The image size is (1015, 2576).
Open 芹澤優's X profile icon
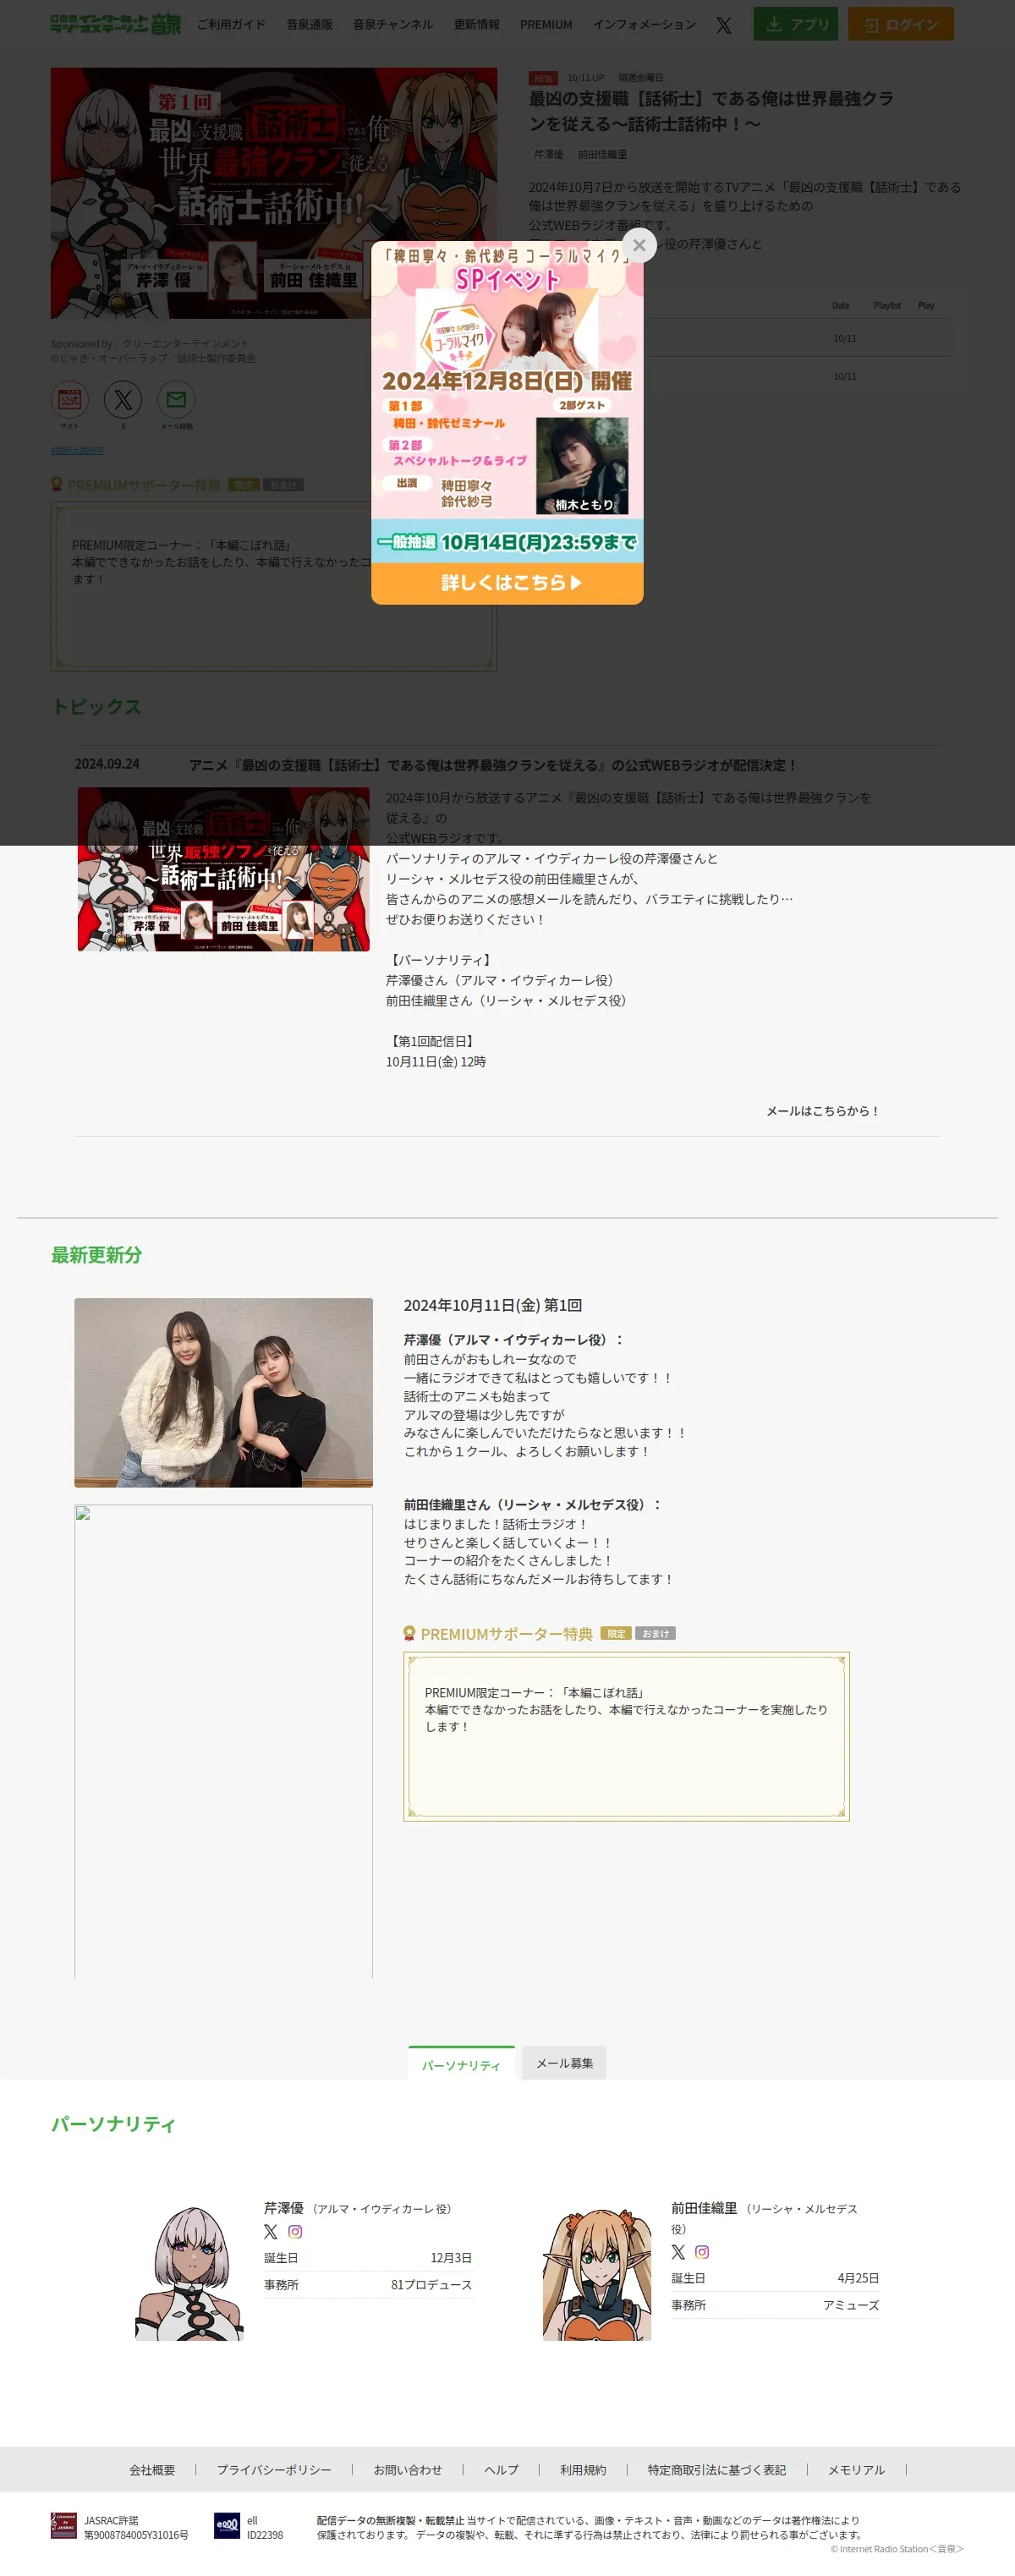click(270, 2231)
